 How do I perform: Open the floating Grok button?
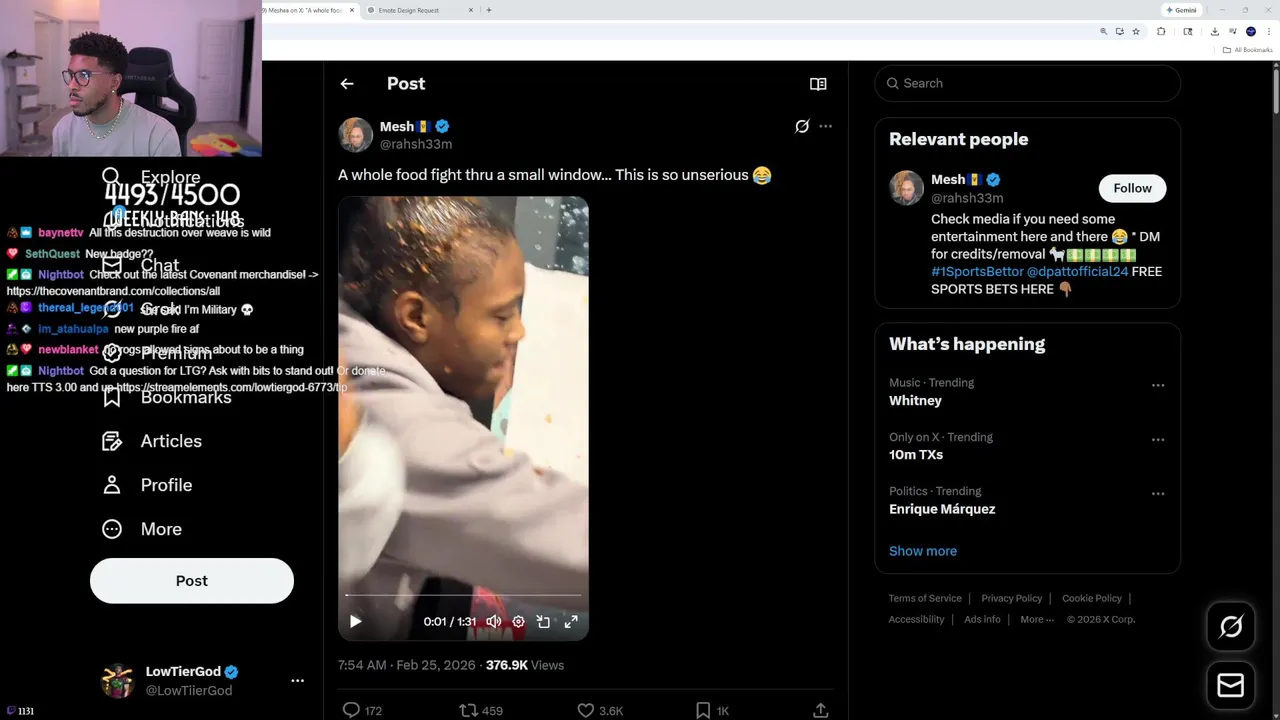[1231, 627]
